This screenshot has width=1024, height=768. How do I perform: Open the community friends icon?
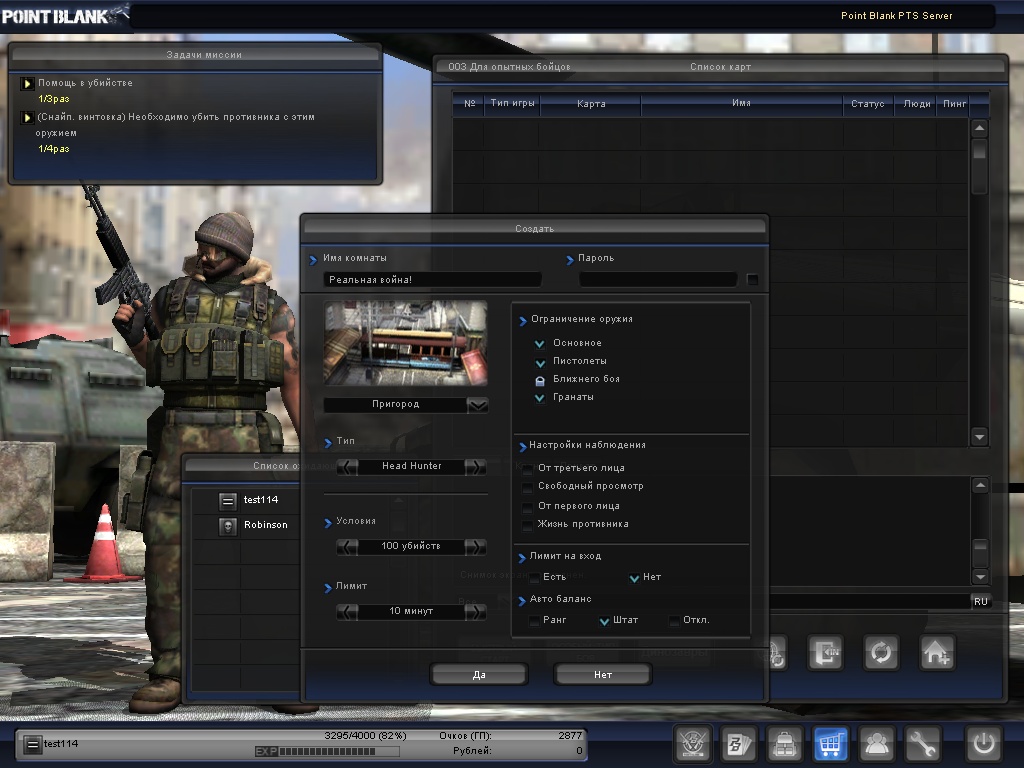click(878, 744)
